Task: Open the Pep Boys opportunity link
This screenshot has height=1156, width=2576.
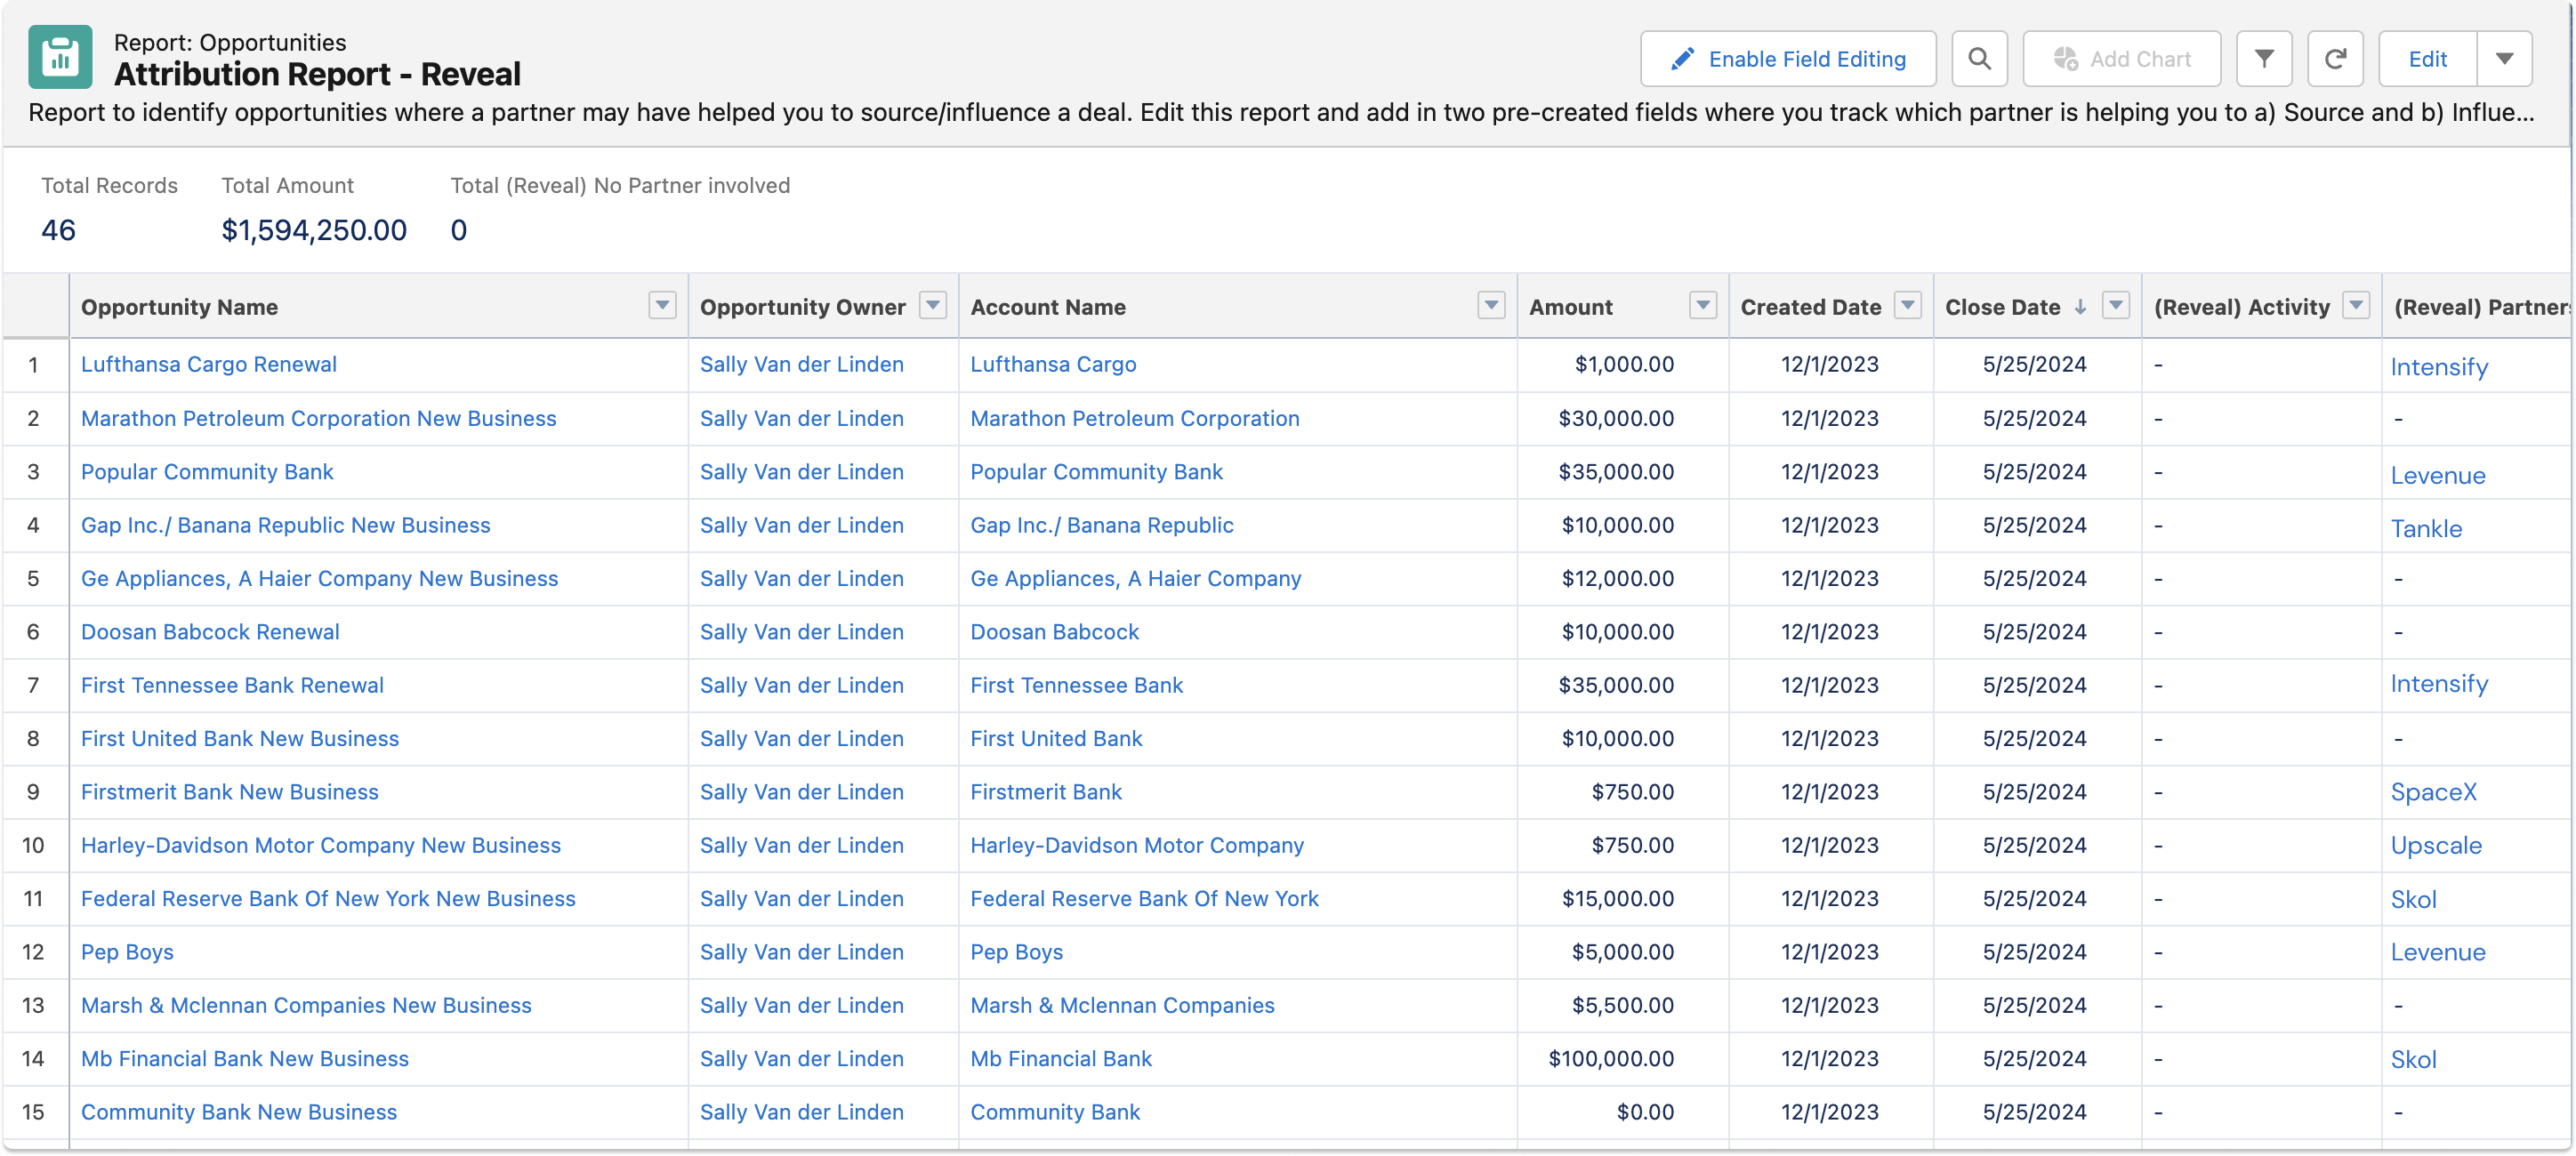Action: (x=127, y=952)
